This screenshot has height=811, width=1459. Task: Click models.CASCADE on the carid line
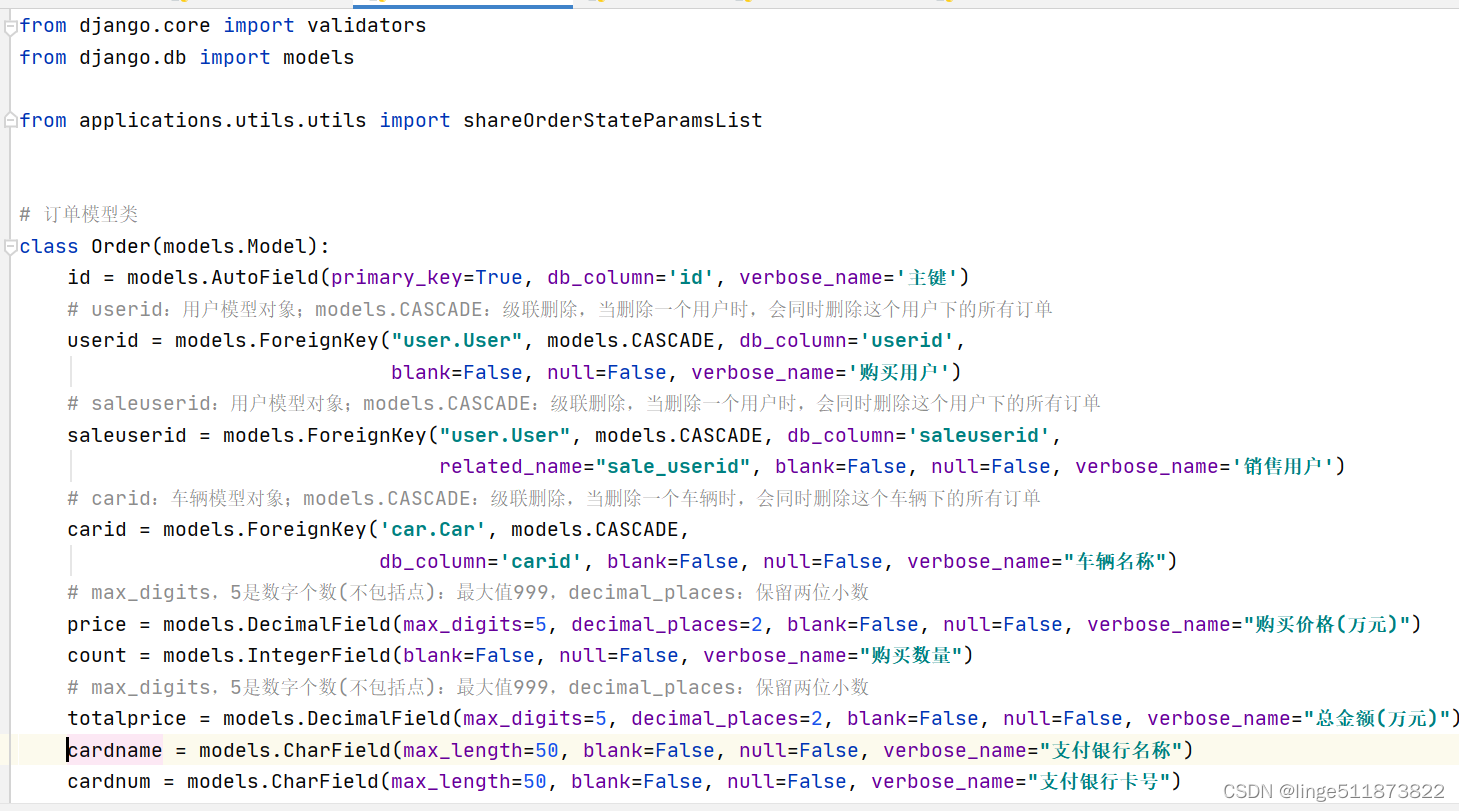pyautogui.click(x=595, y=530)
